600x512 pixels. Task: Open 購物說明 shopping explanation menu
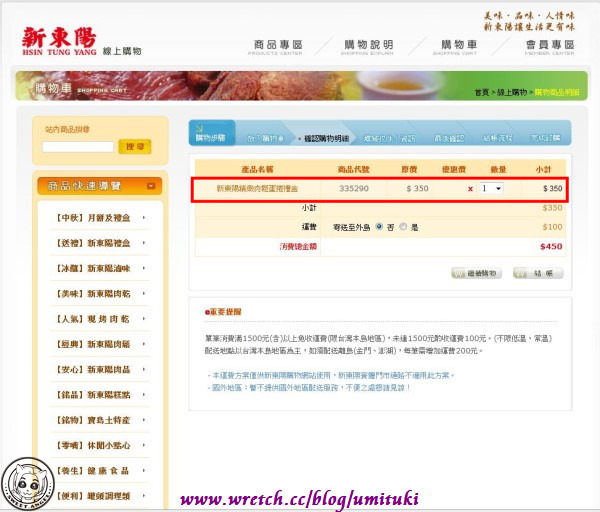pyautogui.click(x=368, y=47)
